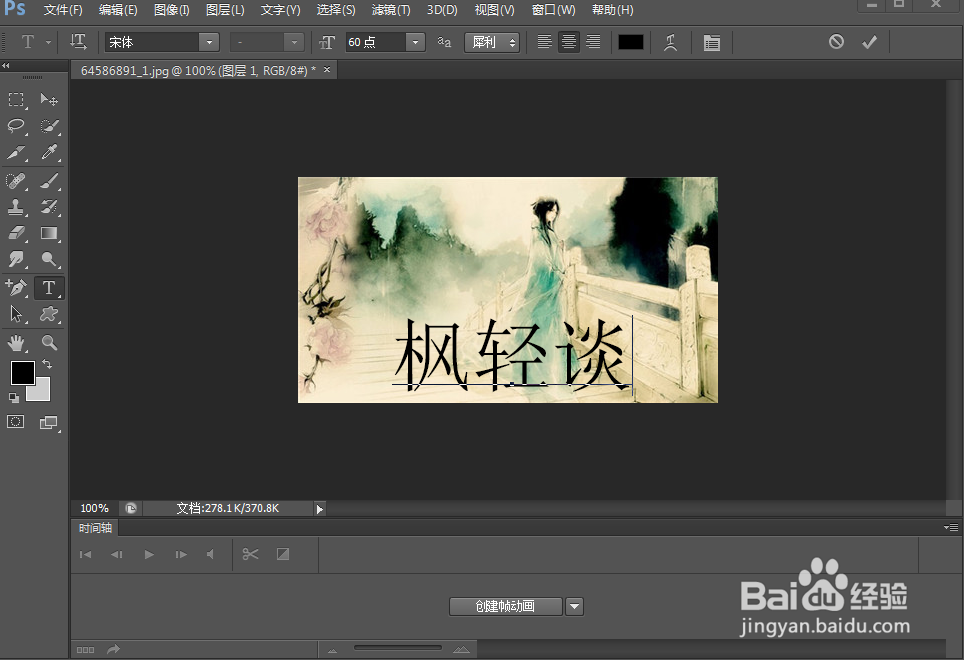The image size is (964, 660).
Task: Select the 时间轴 panel tab
Action: coord(95,528)
